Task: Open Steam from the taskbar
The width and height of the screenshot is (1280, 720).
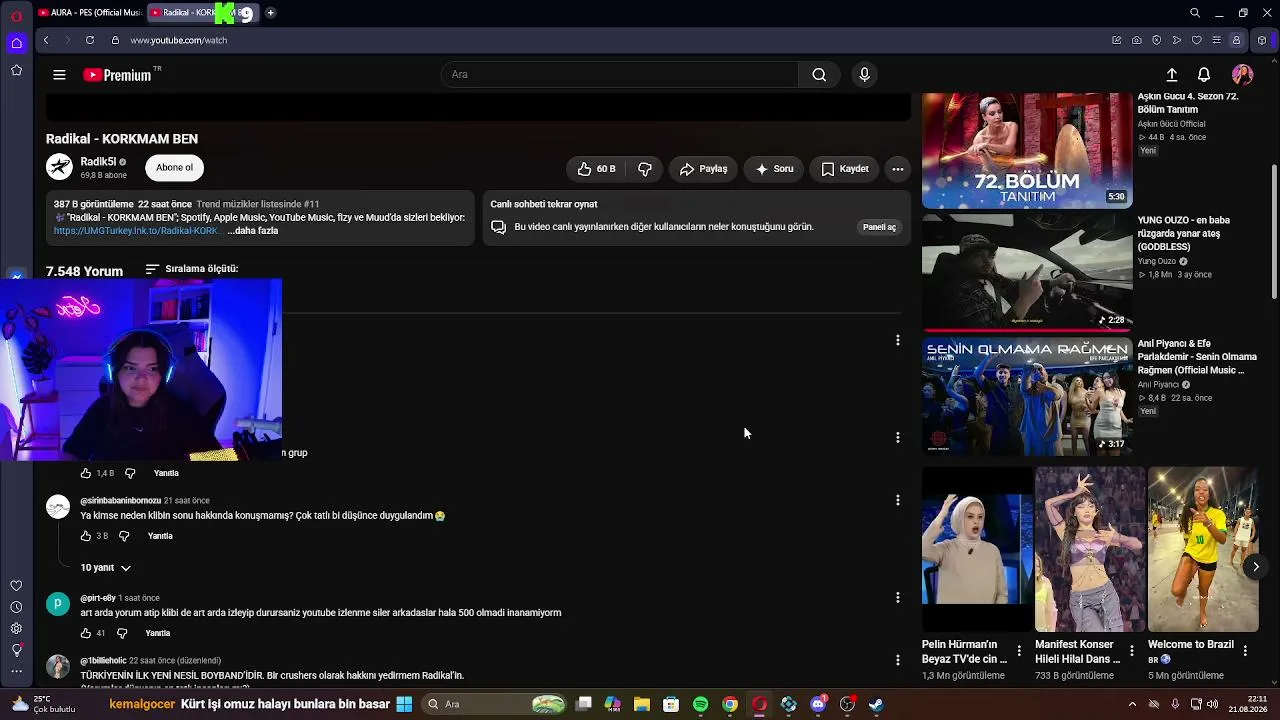Action: pyautogui.click(x=876, y=704)
